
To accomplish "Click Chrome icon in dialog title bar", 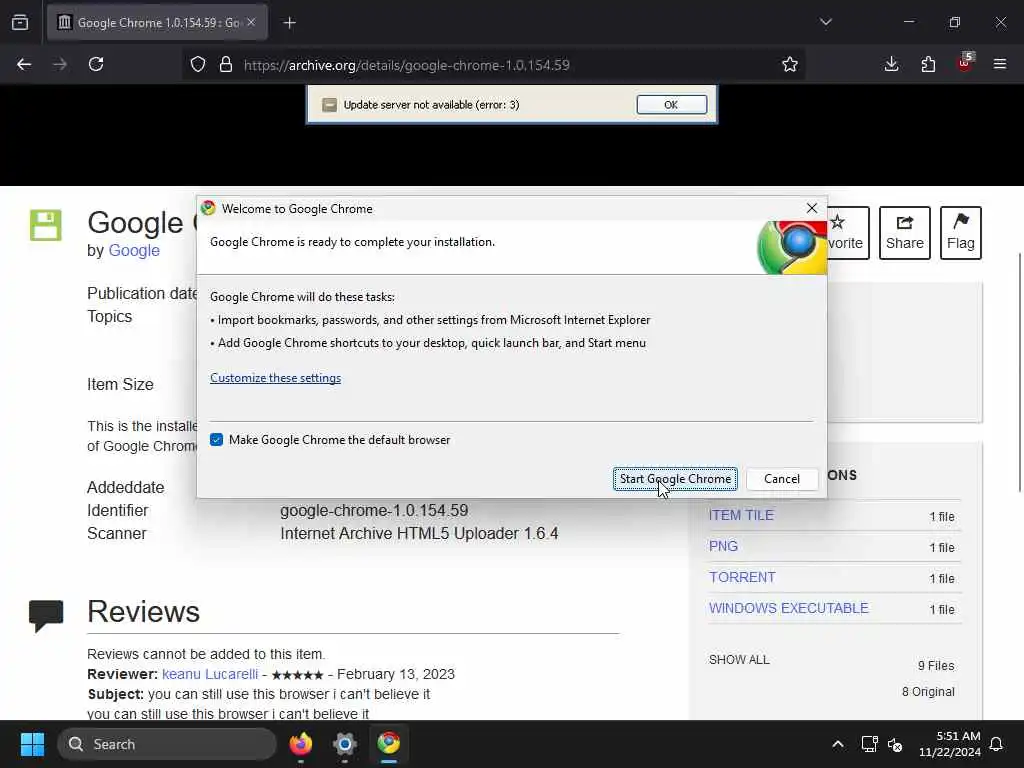I will click(x=208, y=208).
